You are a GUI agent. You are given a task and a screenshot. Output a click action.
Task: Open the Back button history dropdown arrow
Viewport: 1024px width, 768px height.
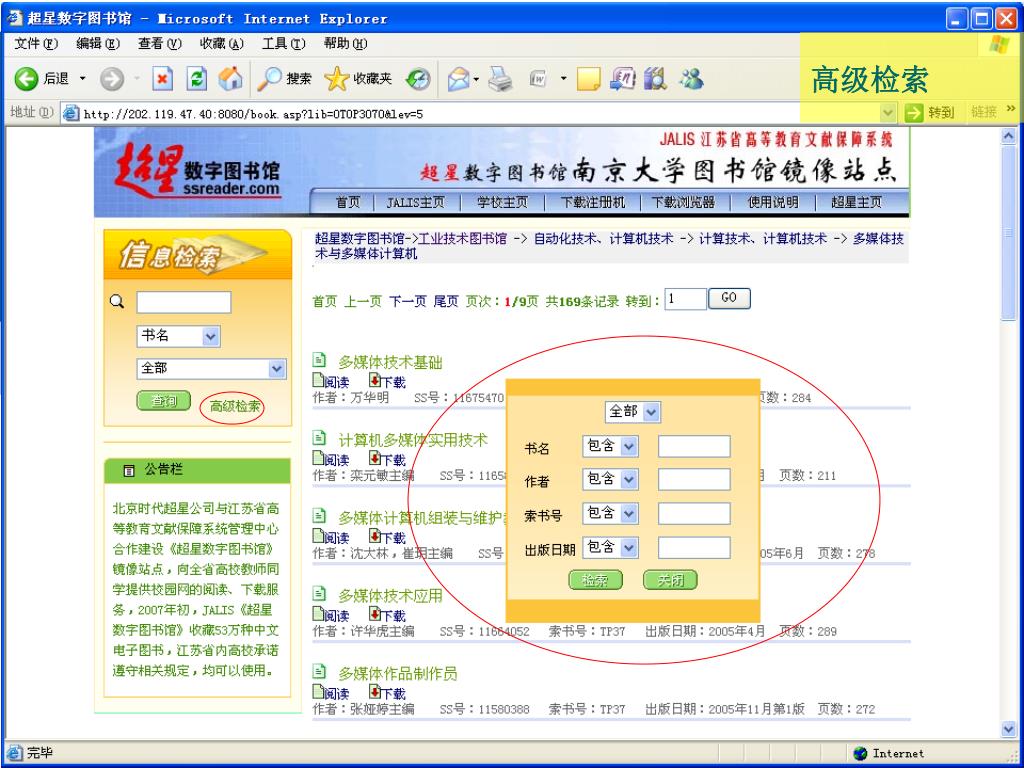pos(83,79)
